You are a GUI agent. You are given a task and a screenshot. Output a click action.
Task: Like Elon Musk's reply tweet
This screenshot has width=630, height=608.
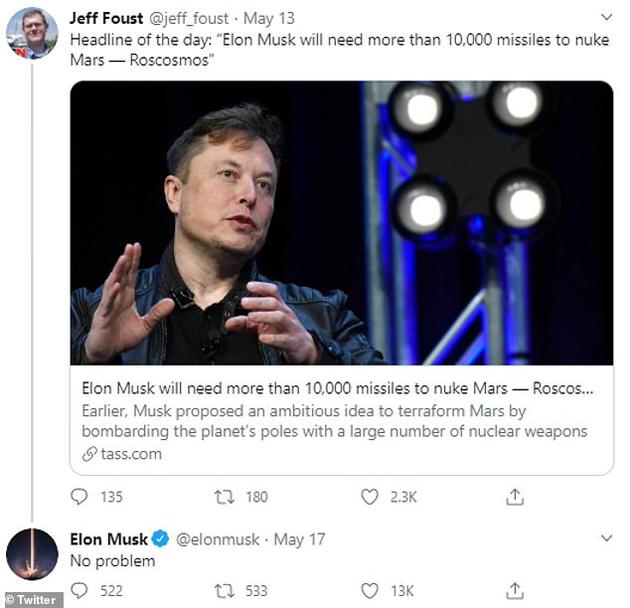pyautogui.click(x=369, y=590)
